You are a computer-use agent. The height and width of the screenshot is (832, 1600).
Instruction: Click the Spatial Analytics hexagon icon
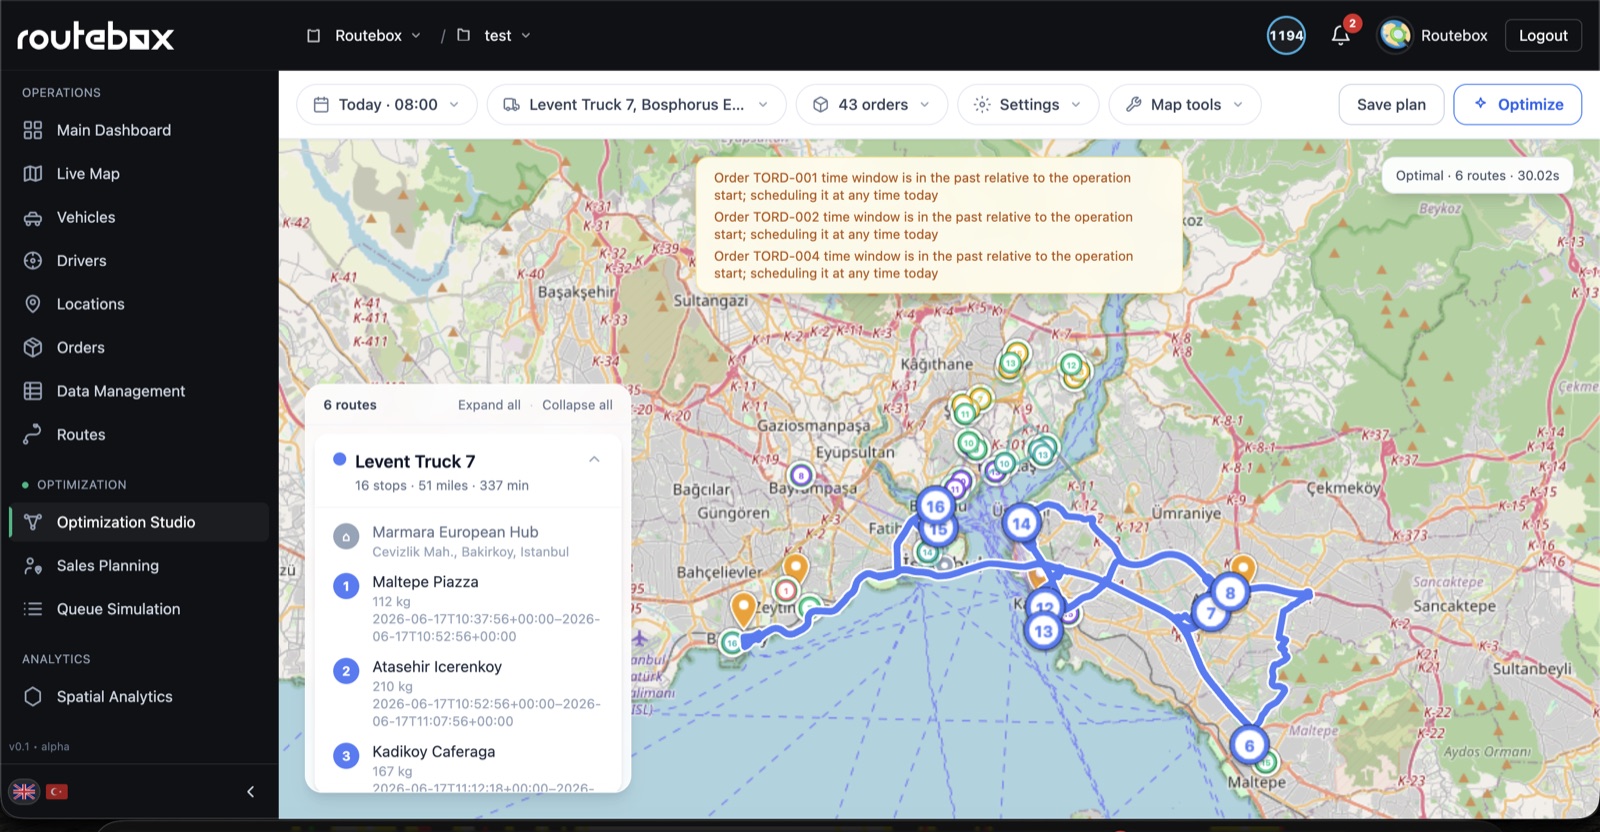coord(33,697)
